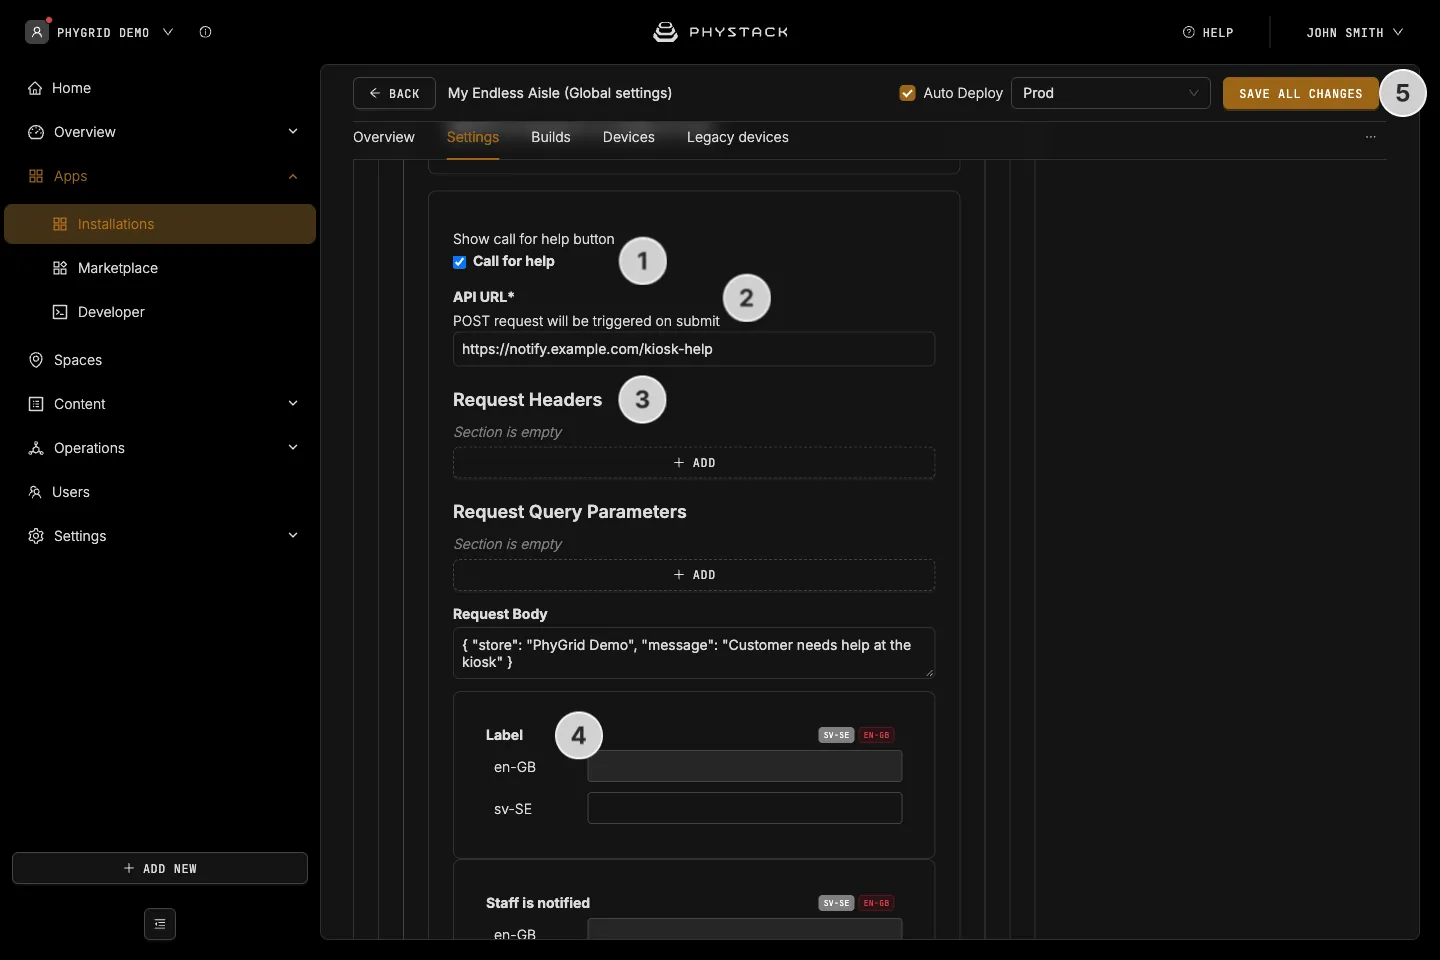Collapse the Apps sidebar section
1440x960 pixels.
[x=293, y=176]
